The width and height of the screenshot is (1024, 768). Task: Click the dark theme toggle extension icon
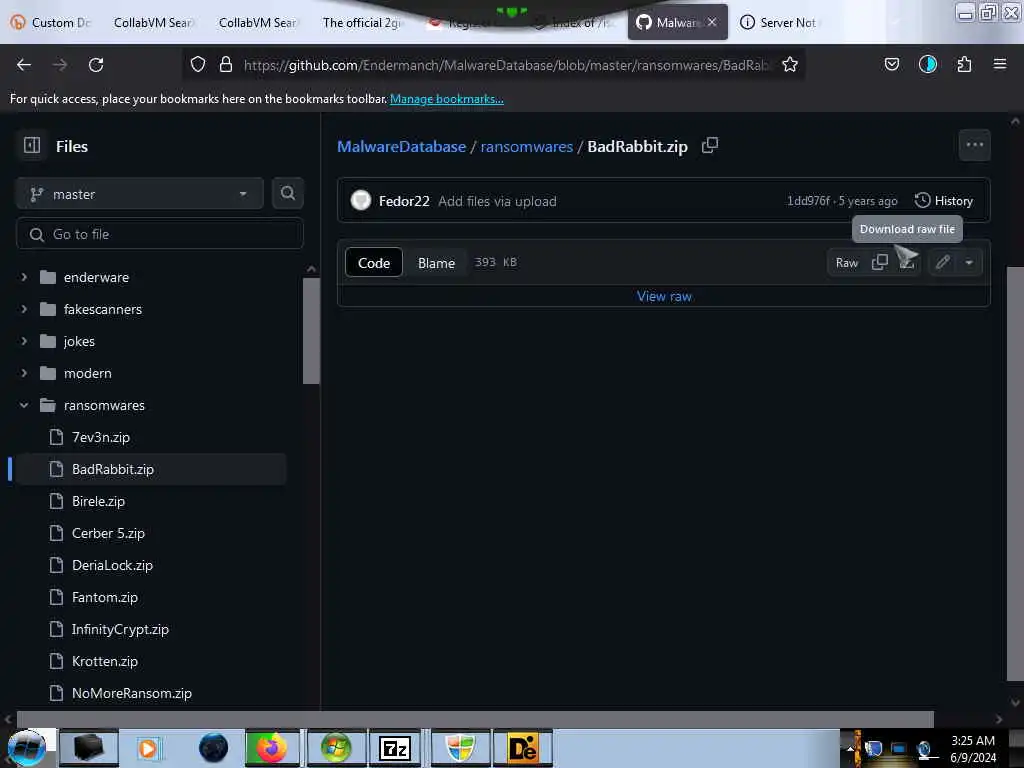[928, 64]
